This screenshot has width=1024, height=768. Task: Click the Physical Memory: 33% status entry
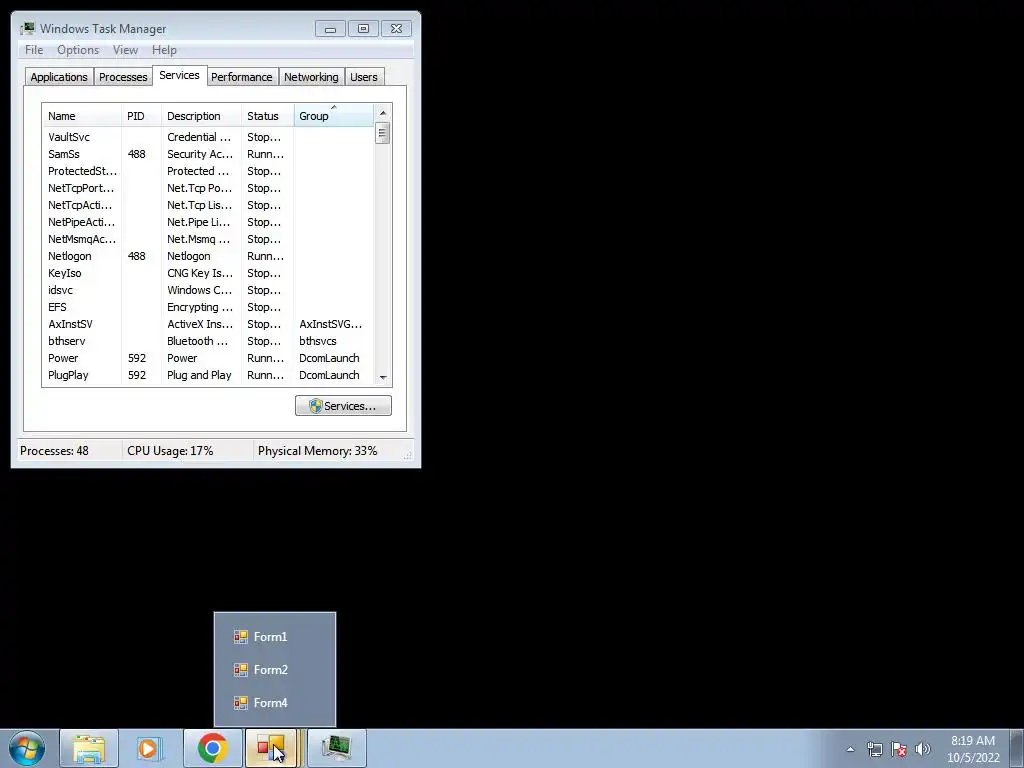coord(317,451)
